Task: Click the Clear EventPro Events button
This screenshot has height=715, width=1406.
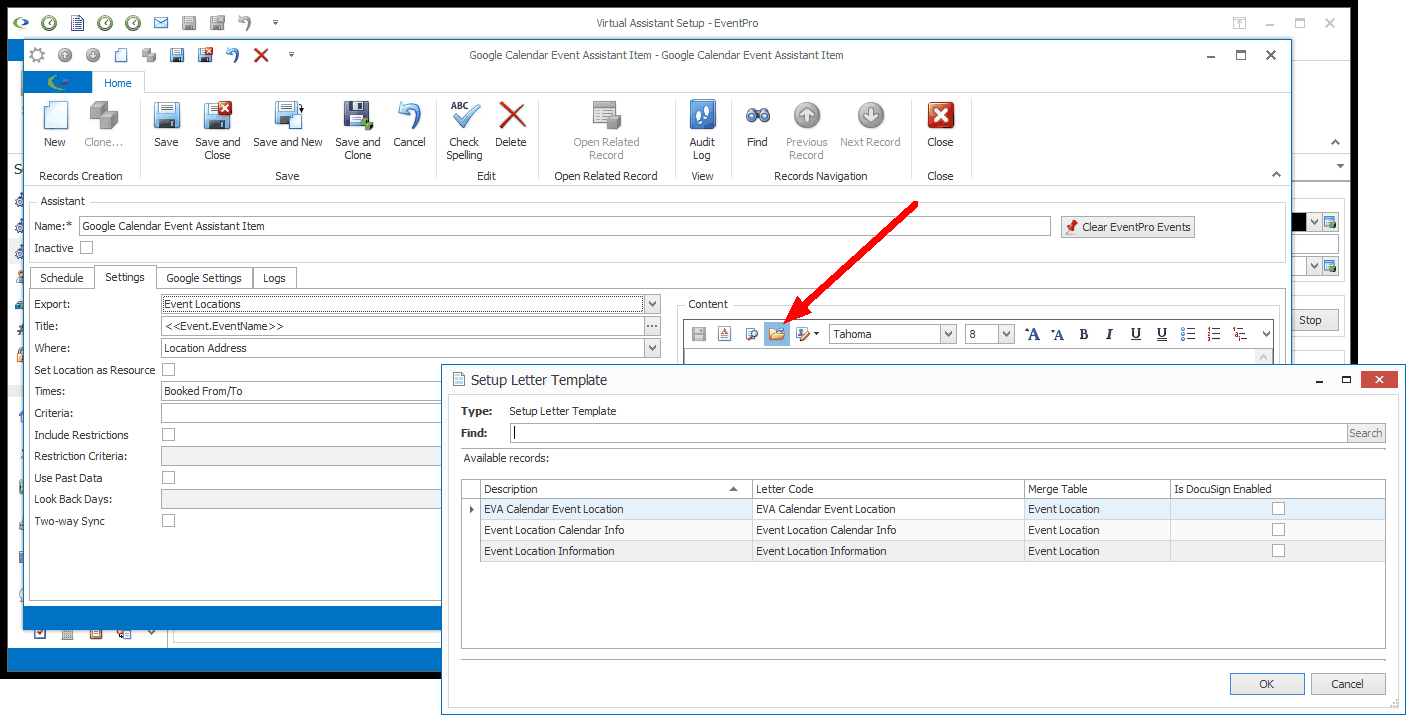Action: click(x=1128, y=227)
